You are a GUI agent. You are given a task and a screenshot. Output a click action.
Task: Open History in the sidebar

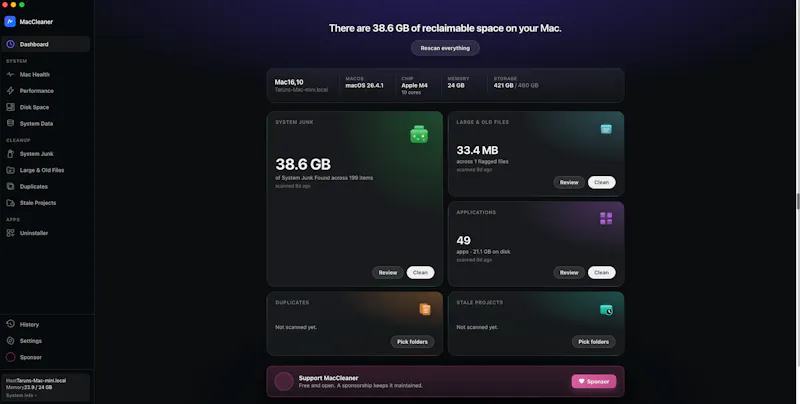45,324
